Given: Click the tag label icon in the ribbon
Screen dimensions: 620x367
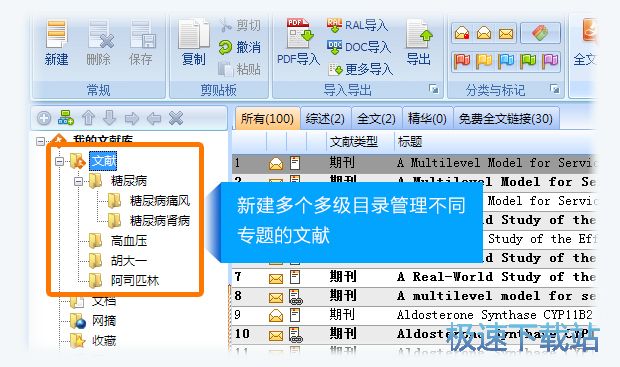Looking at the screenshot, I should (540, 33).
